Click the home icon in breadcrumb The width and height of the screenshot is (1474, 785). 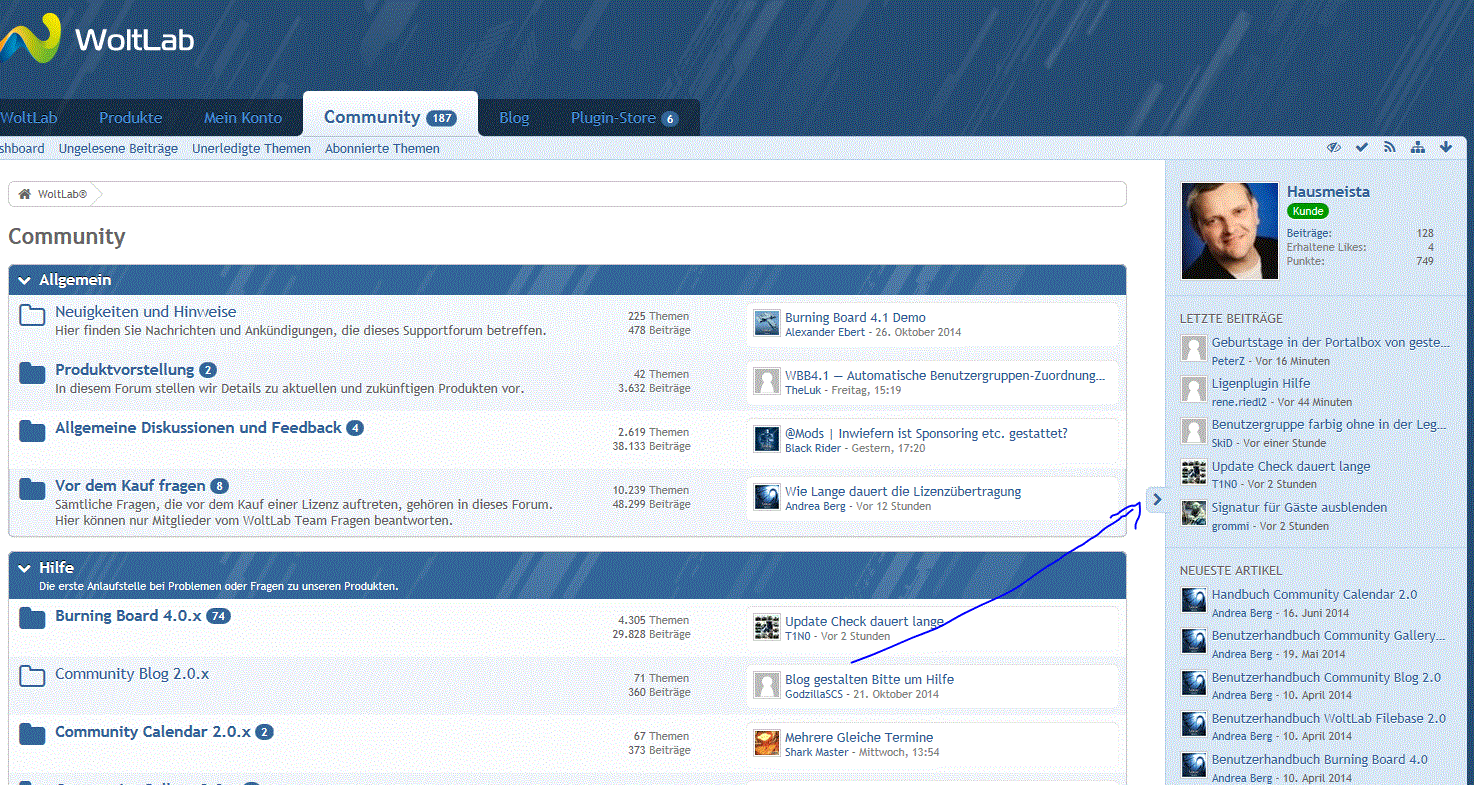tap(25, 194)
